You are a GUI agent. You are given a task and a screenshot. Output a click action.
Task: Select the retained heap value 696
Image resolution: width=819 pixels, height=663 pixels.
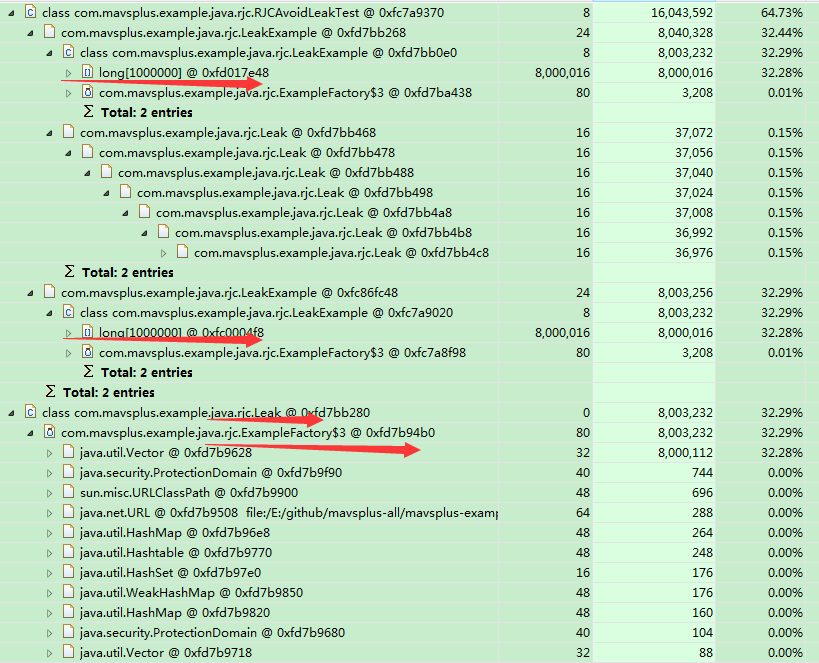coord(702,492)
